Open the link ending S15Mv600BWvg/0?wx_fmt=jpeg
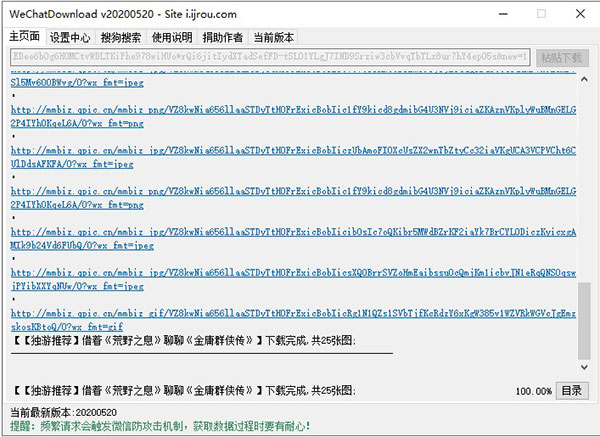The height and width of the screenshot is (437, 600). 77,83
